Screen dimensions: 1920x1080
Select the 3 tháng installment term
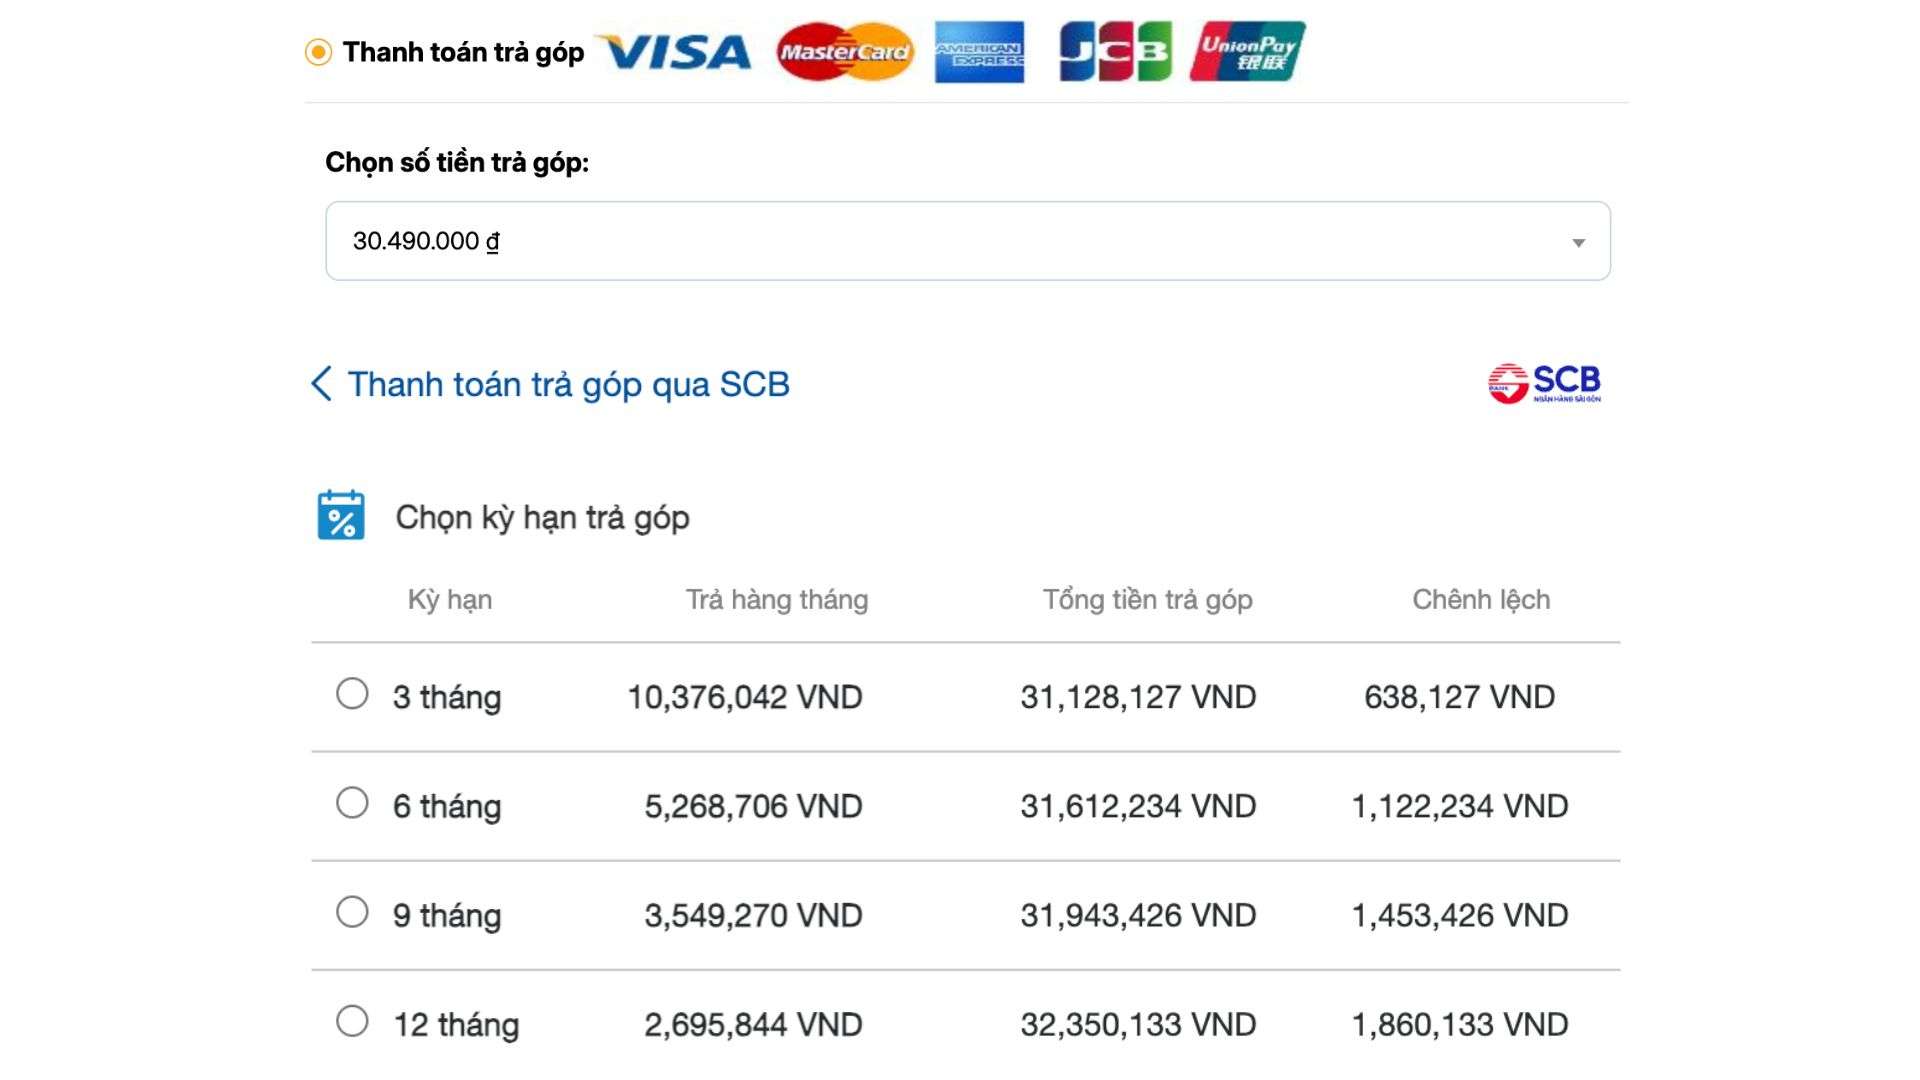pyautogui.click(x=352, y=693)
